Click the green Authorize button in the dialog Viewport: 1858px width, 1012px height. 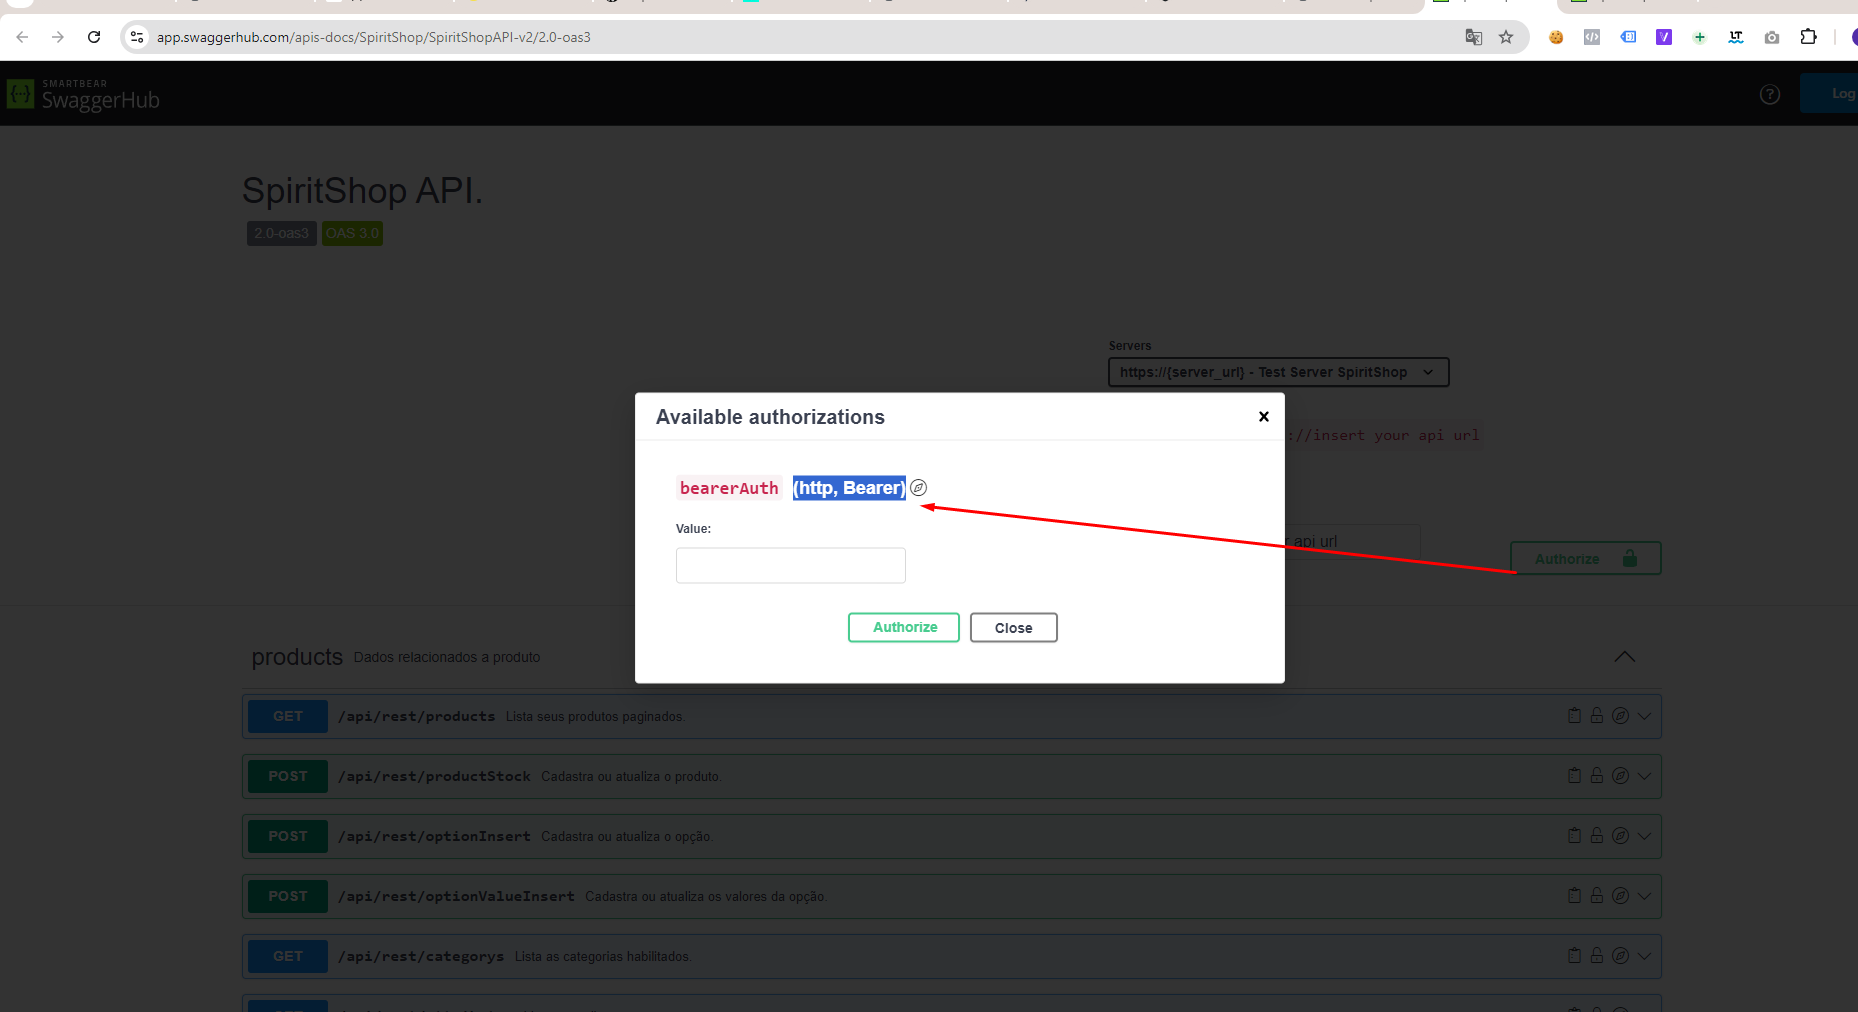[904, 628]
